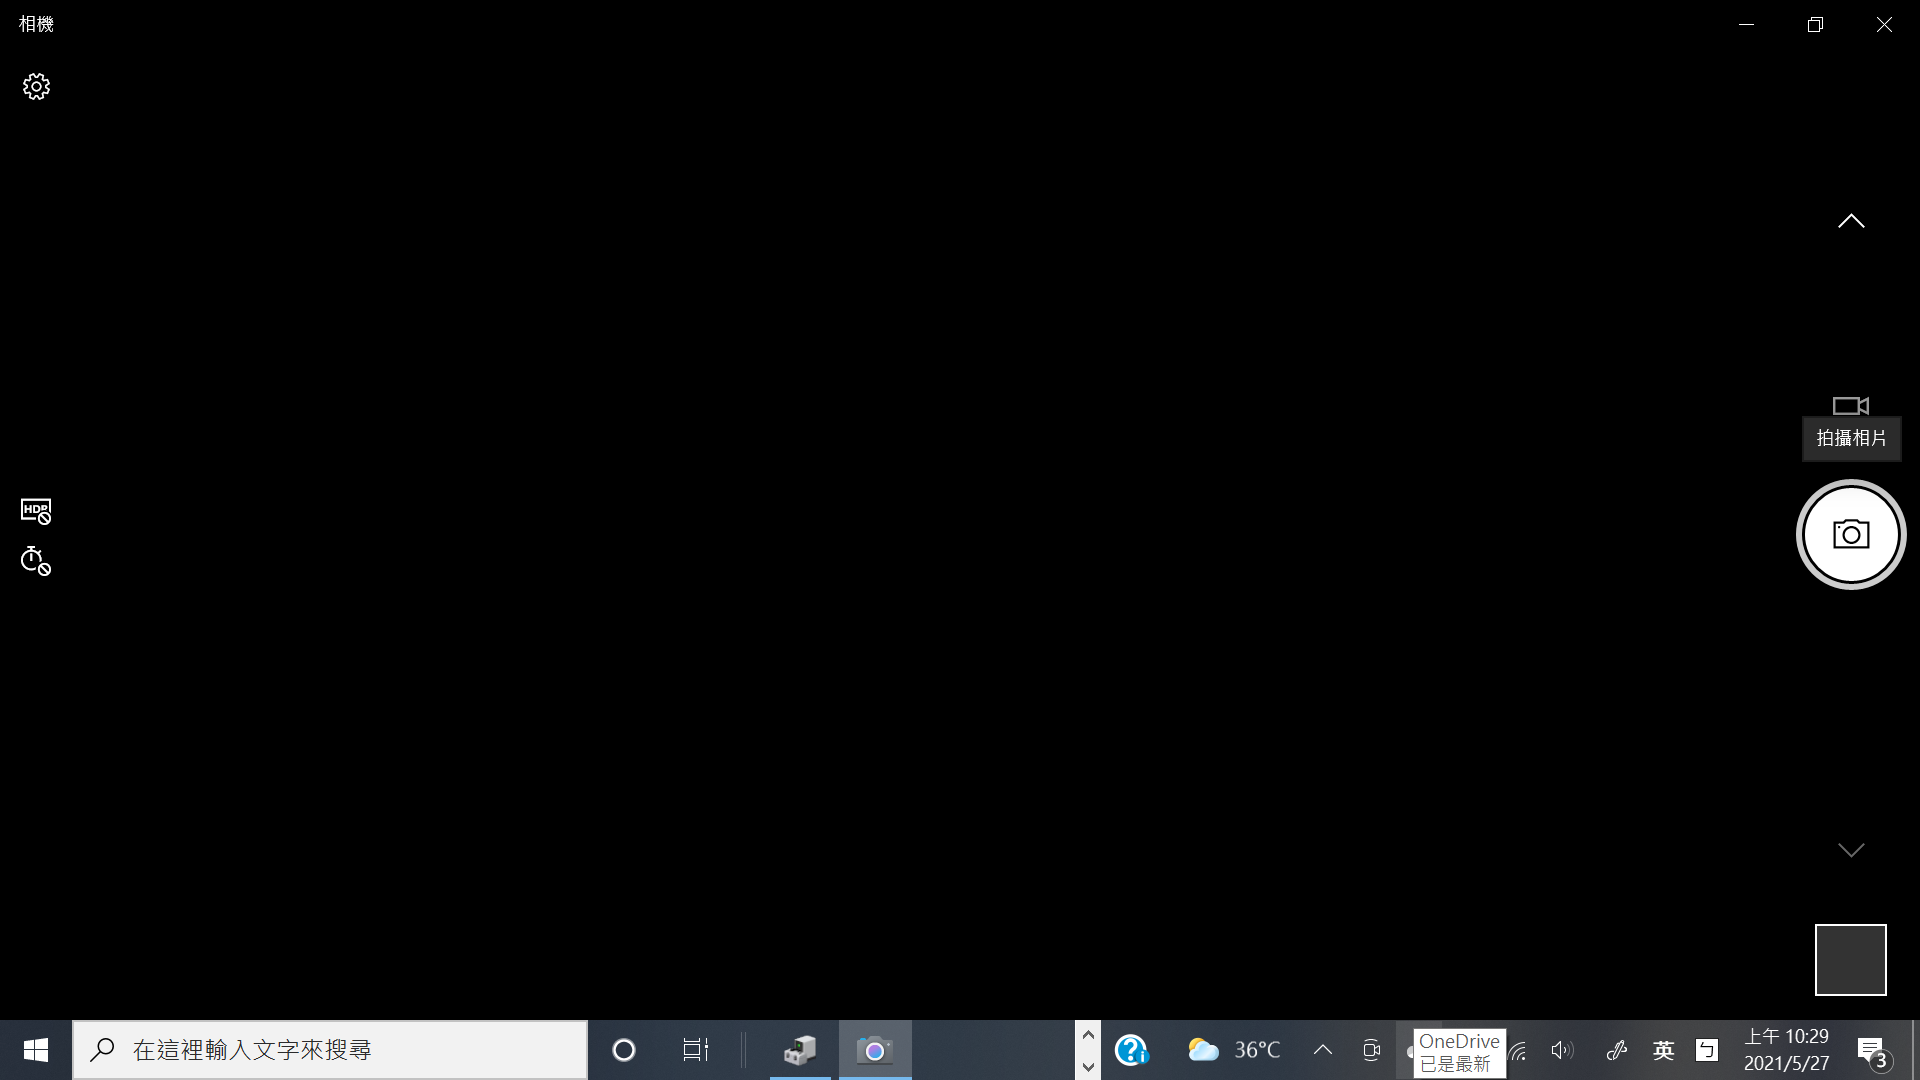The width and height of the screenshot is (1920, 1080).
Task: Switch to video recording mode
Action: (x=1850, y=405)
